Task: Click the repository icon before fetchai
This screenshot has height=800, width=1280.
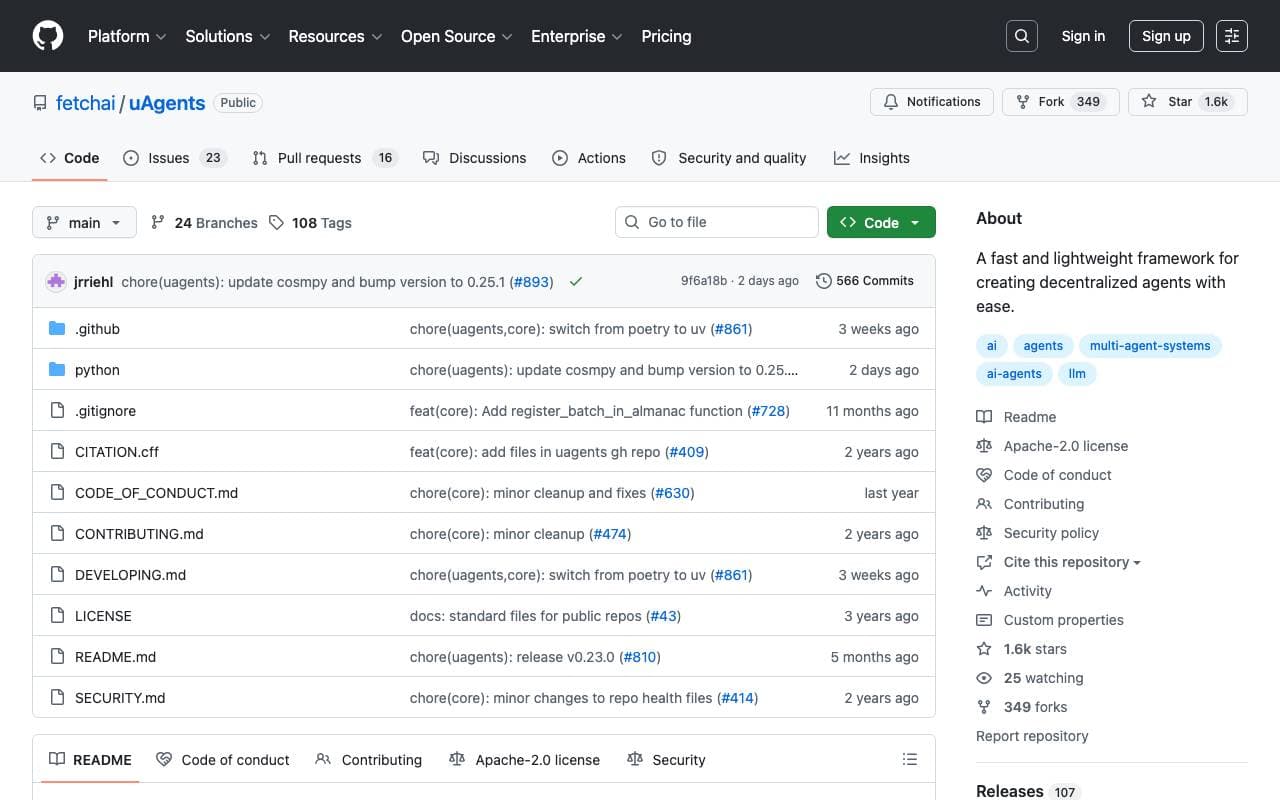Action: [40, 103]
